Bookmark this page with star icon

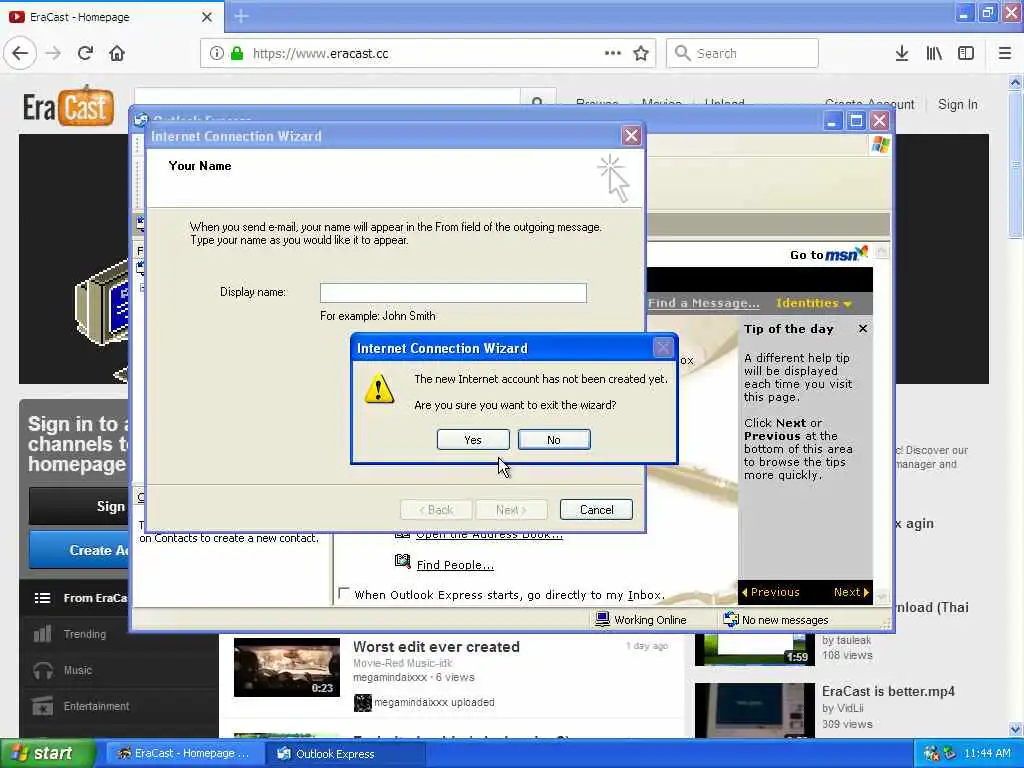641,54
